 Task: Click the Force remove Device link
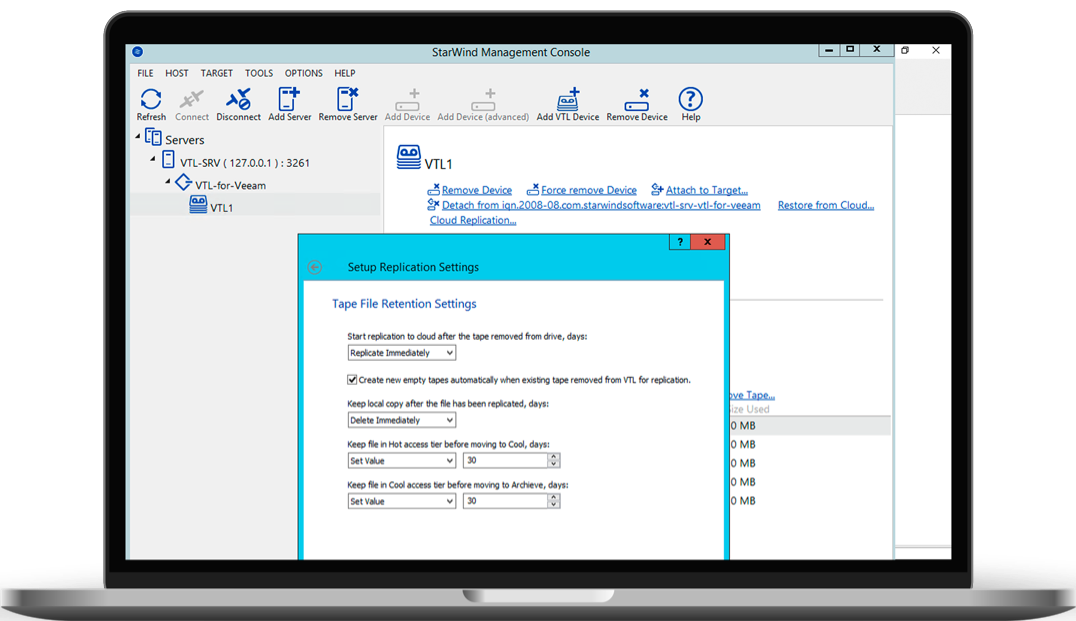pyautogui.click(x=589, y=190)
